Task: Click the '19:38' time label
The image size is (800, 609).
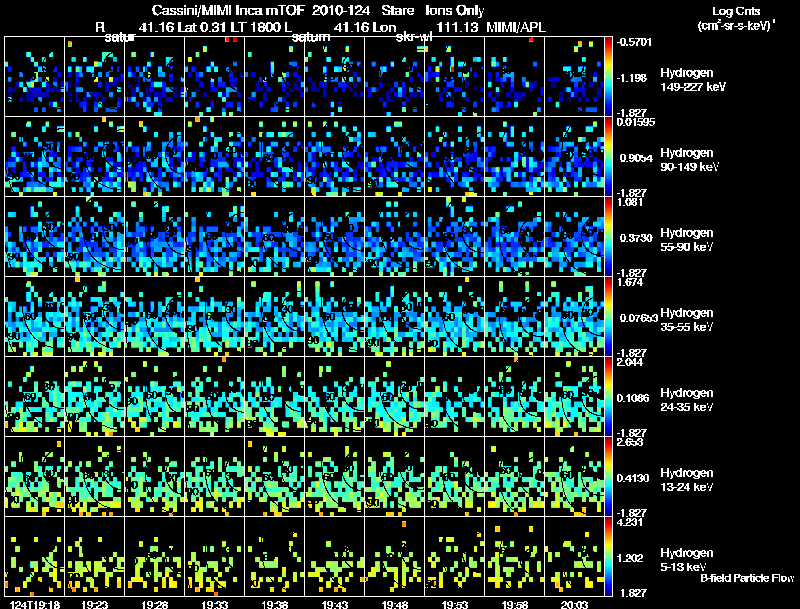Action: click(274, 604)
